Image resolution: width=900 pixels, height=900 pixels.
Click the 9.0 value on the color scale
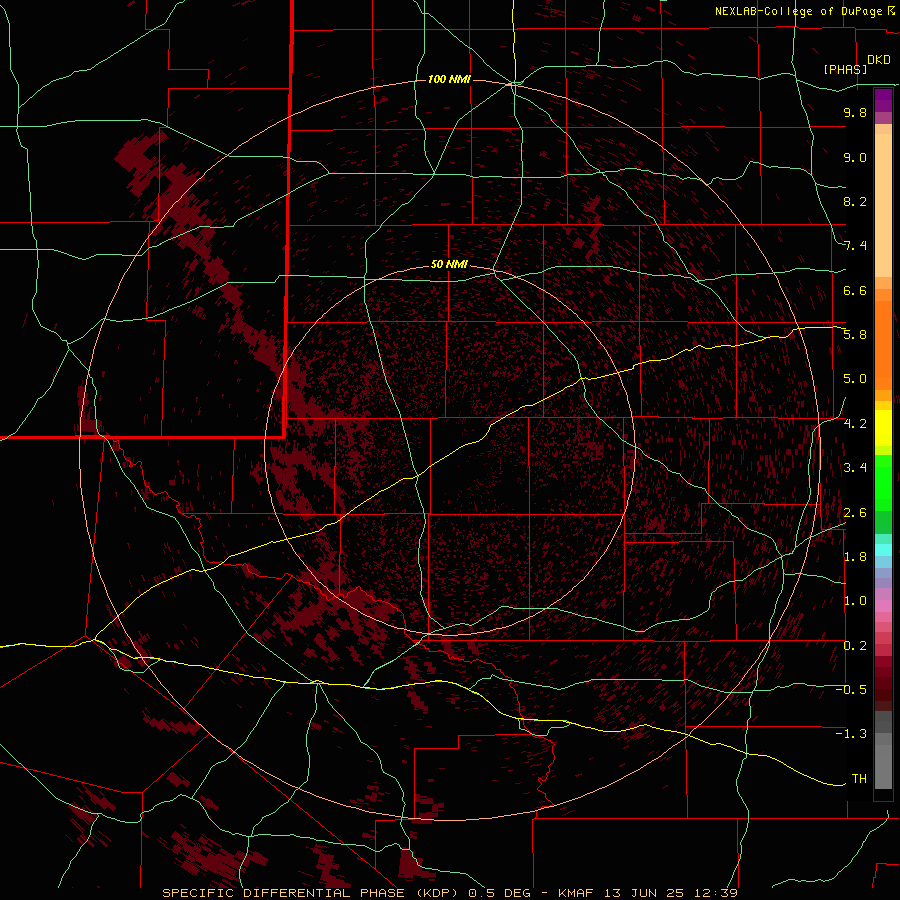coord(855,157)
